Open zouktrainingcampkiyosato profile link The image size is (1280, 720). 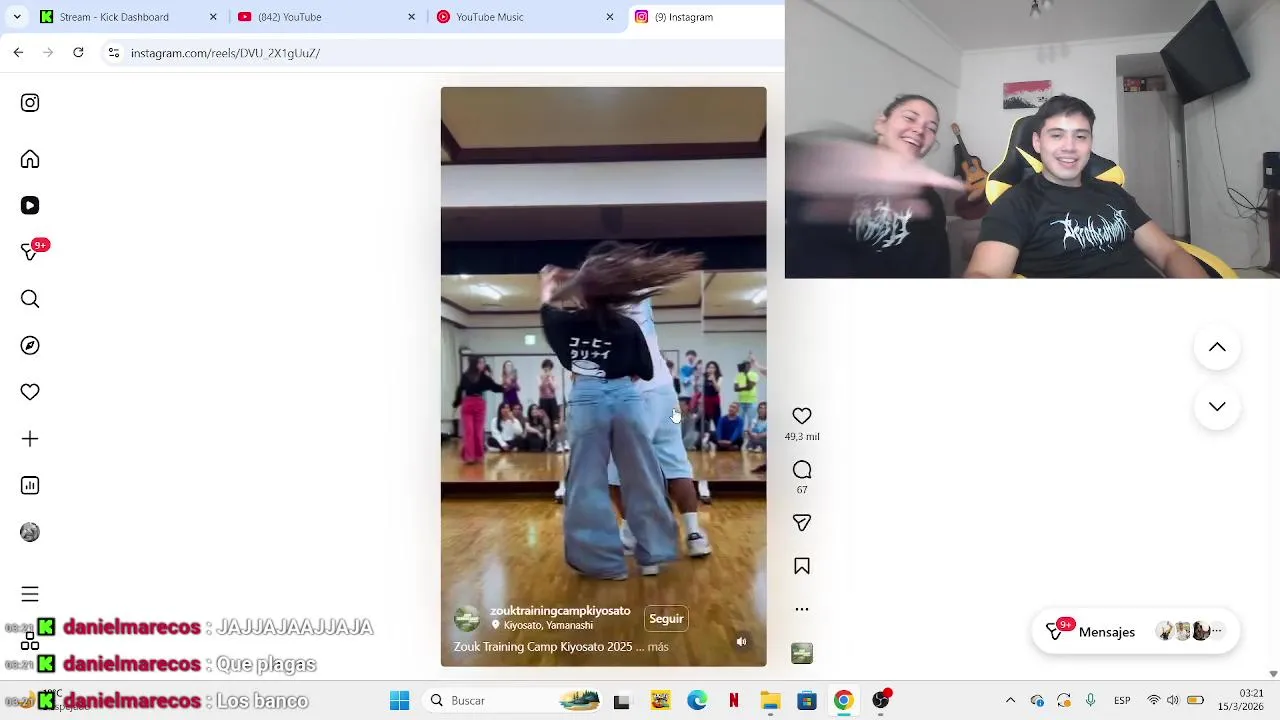tap(560, 611)
